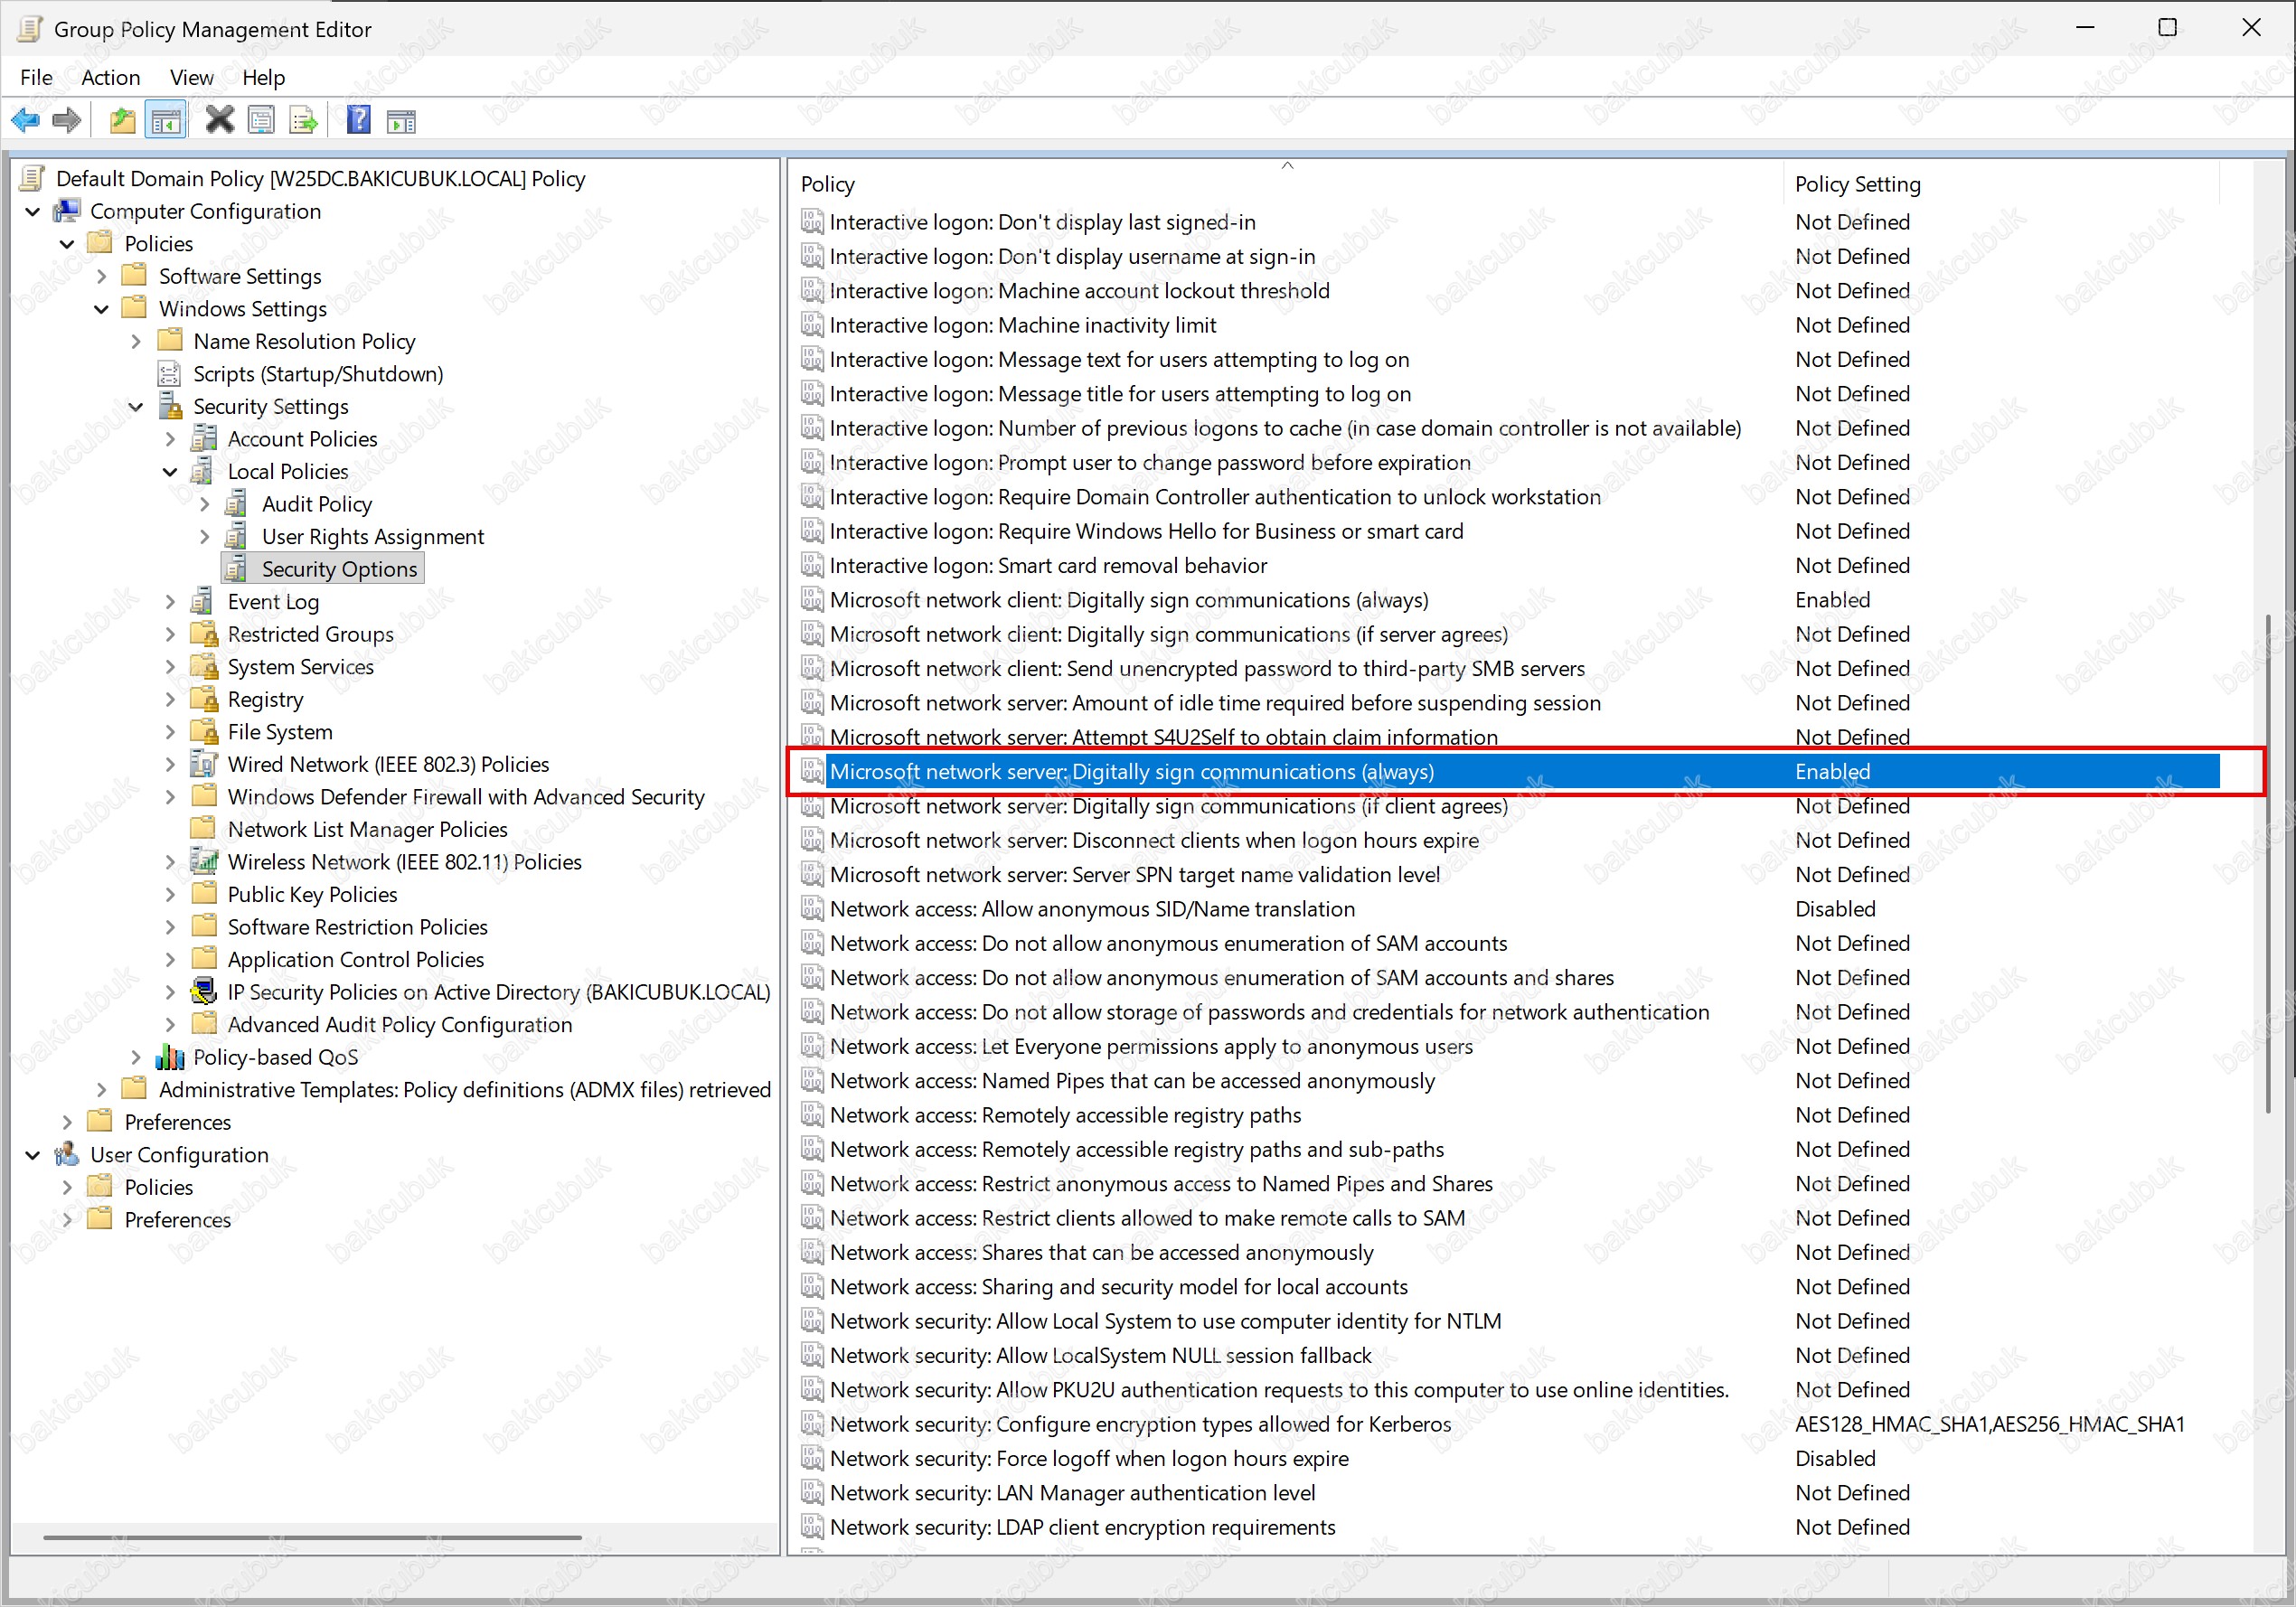Select Microsoft network server: Digitally sign communications (always)

click(x=1508, y=771)
